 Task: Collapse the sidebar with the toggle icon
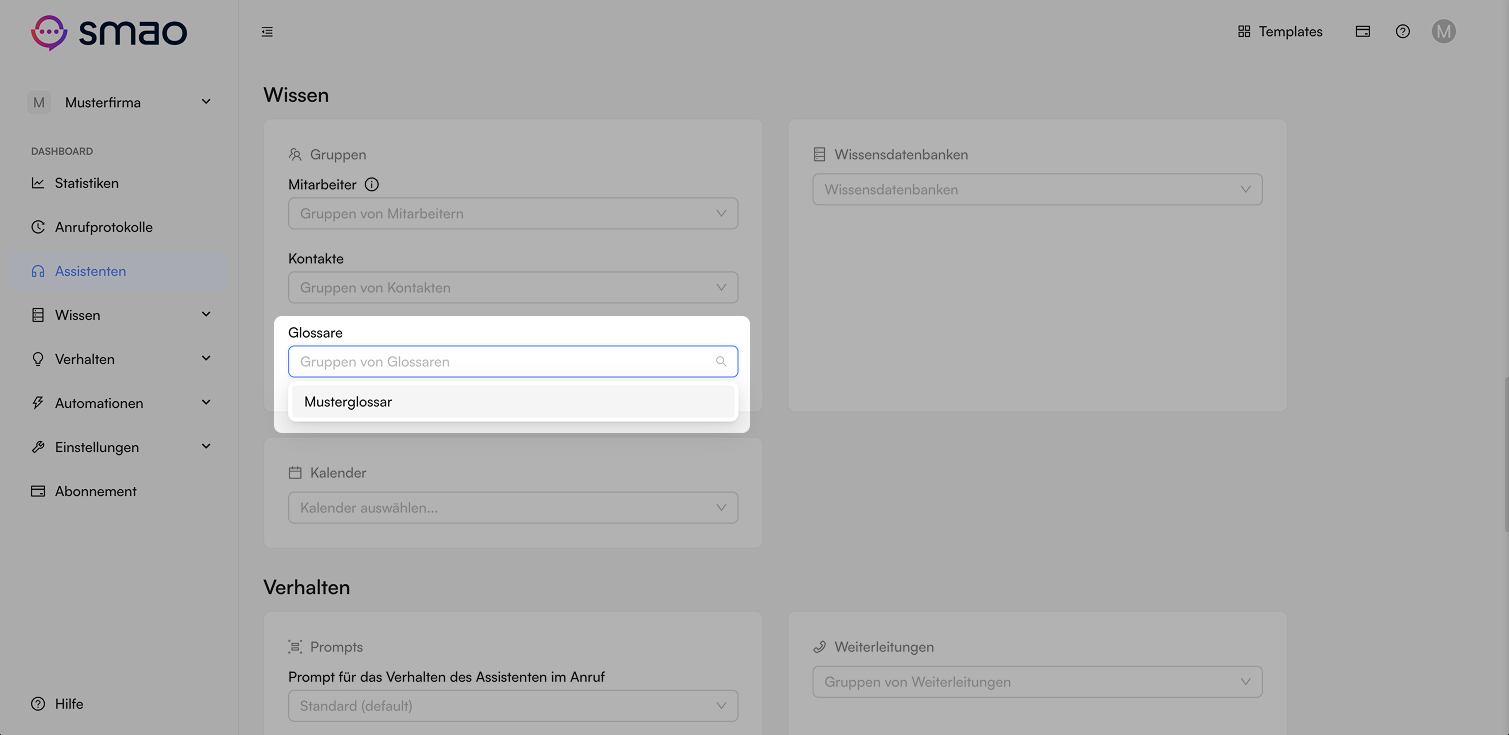267,32
